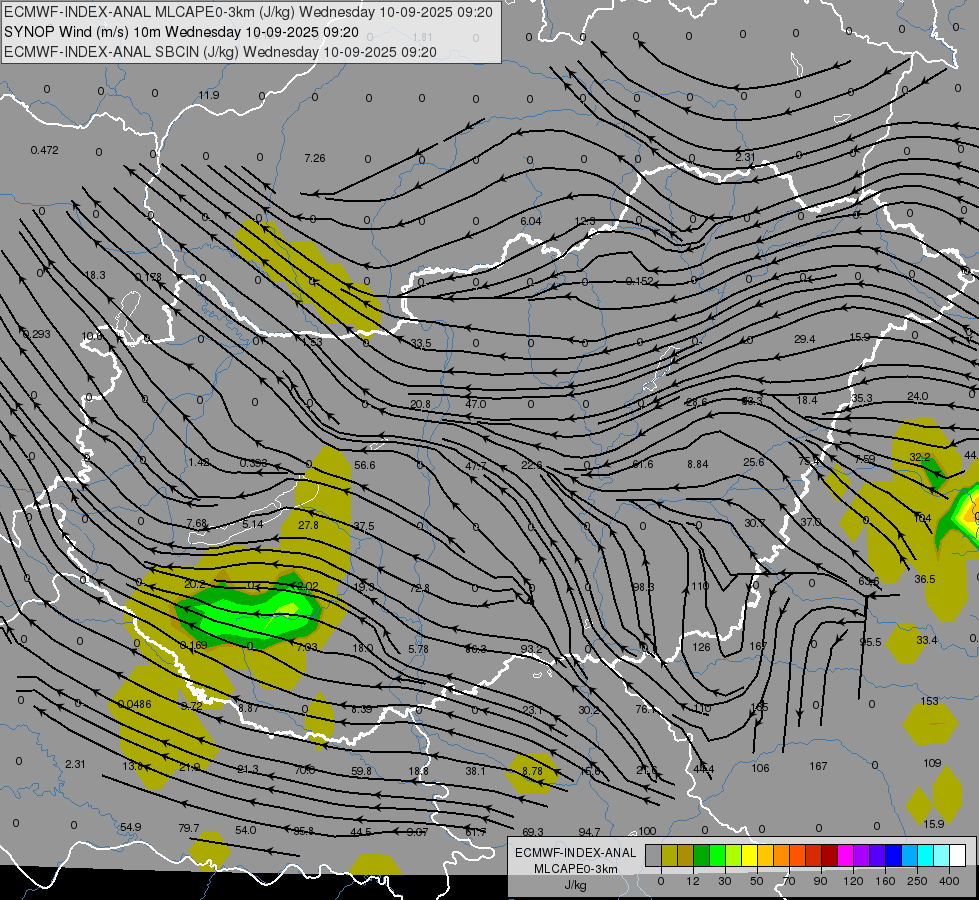Click the map value 18.3
Viewport: 979px width, 900px height.
95,275
